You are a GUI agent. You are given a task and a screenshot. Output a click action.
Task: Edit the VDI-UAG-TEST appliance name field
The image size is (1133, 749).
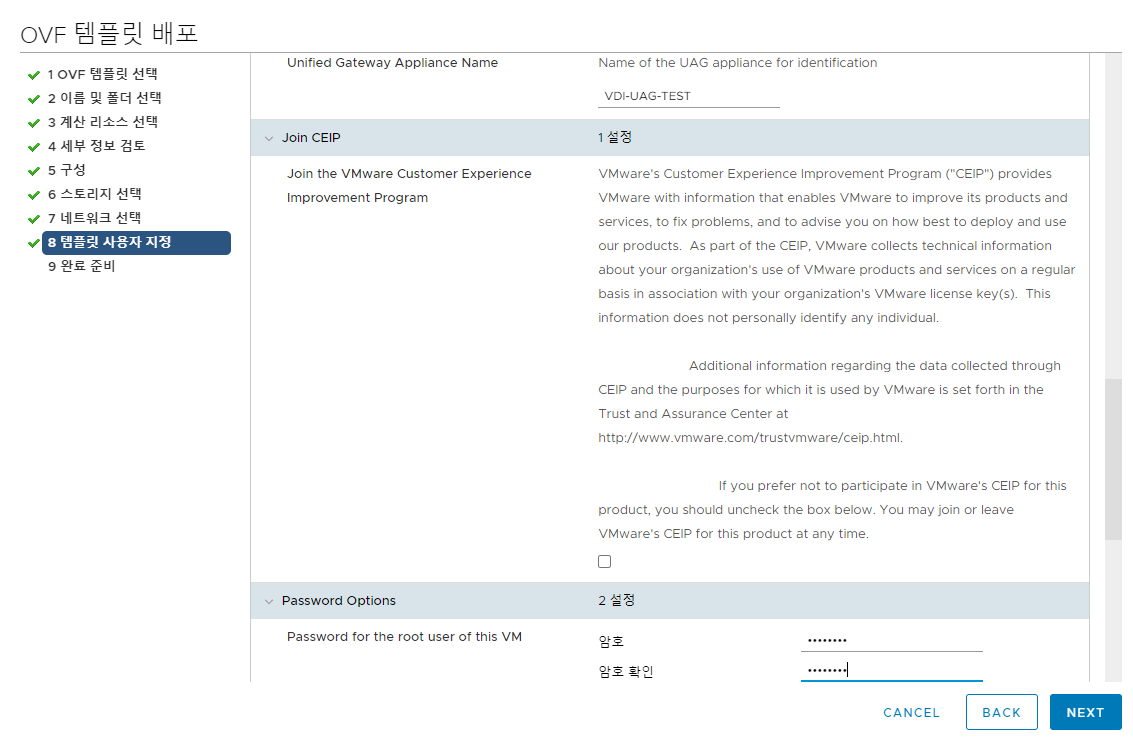(x=689, y=96)
